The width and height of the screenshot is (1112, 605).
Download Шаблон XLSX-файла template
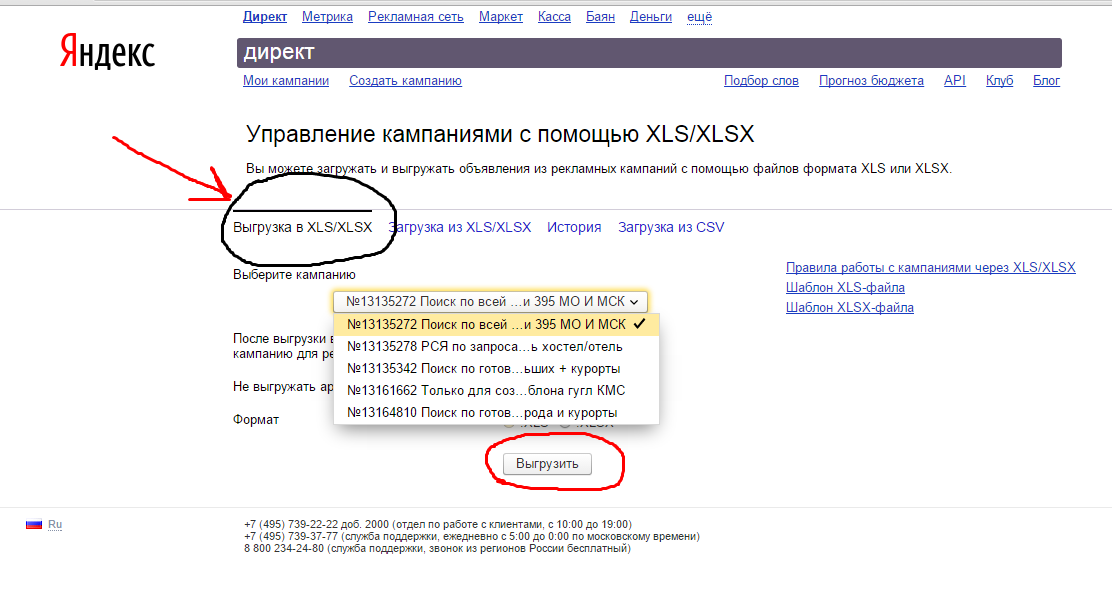pos(850,307)
